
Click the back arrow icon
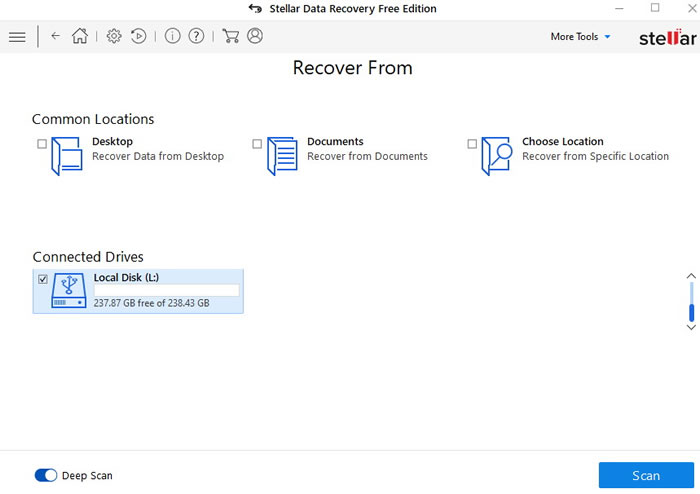(x=55, y=37)
